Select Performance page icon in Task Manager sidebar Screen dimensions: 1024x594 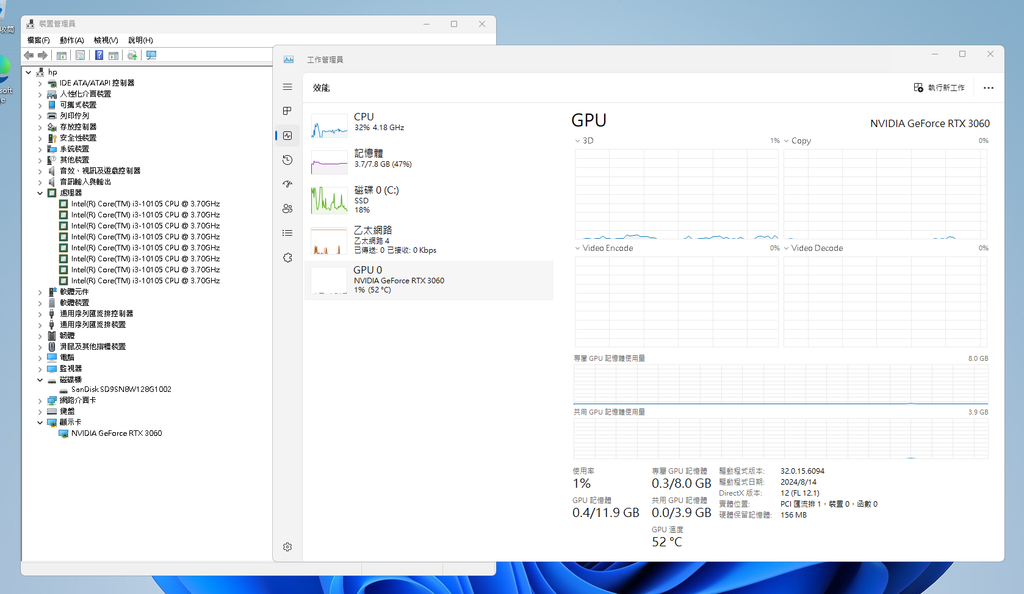(287, 135)
